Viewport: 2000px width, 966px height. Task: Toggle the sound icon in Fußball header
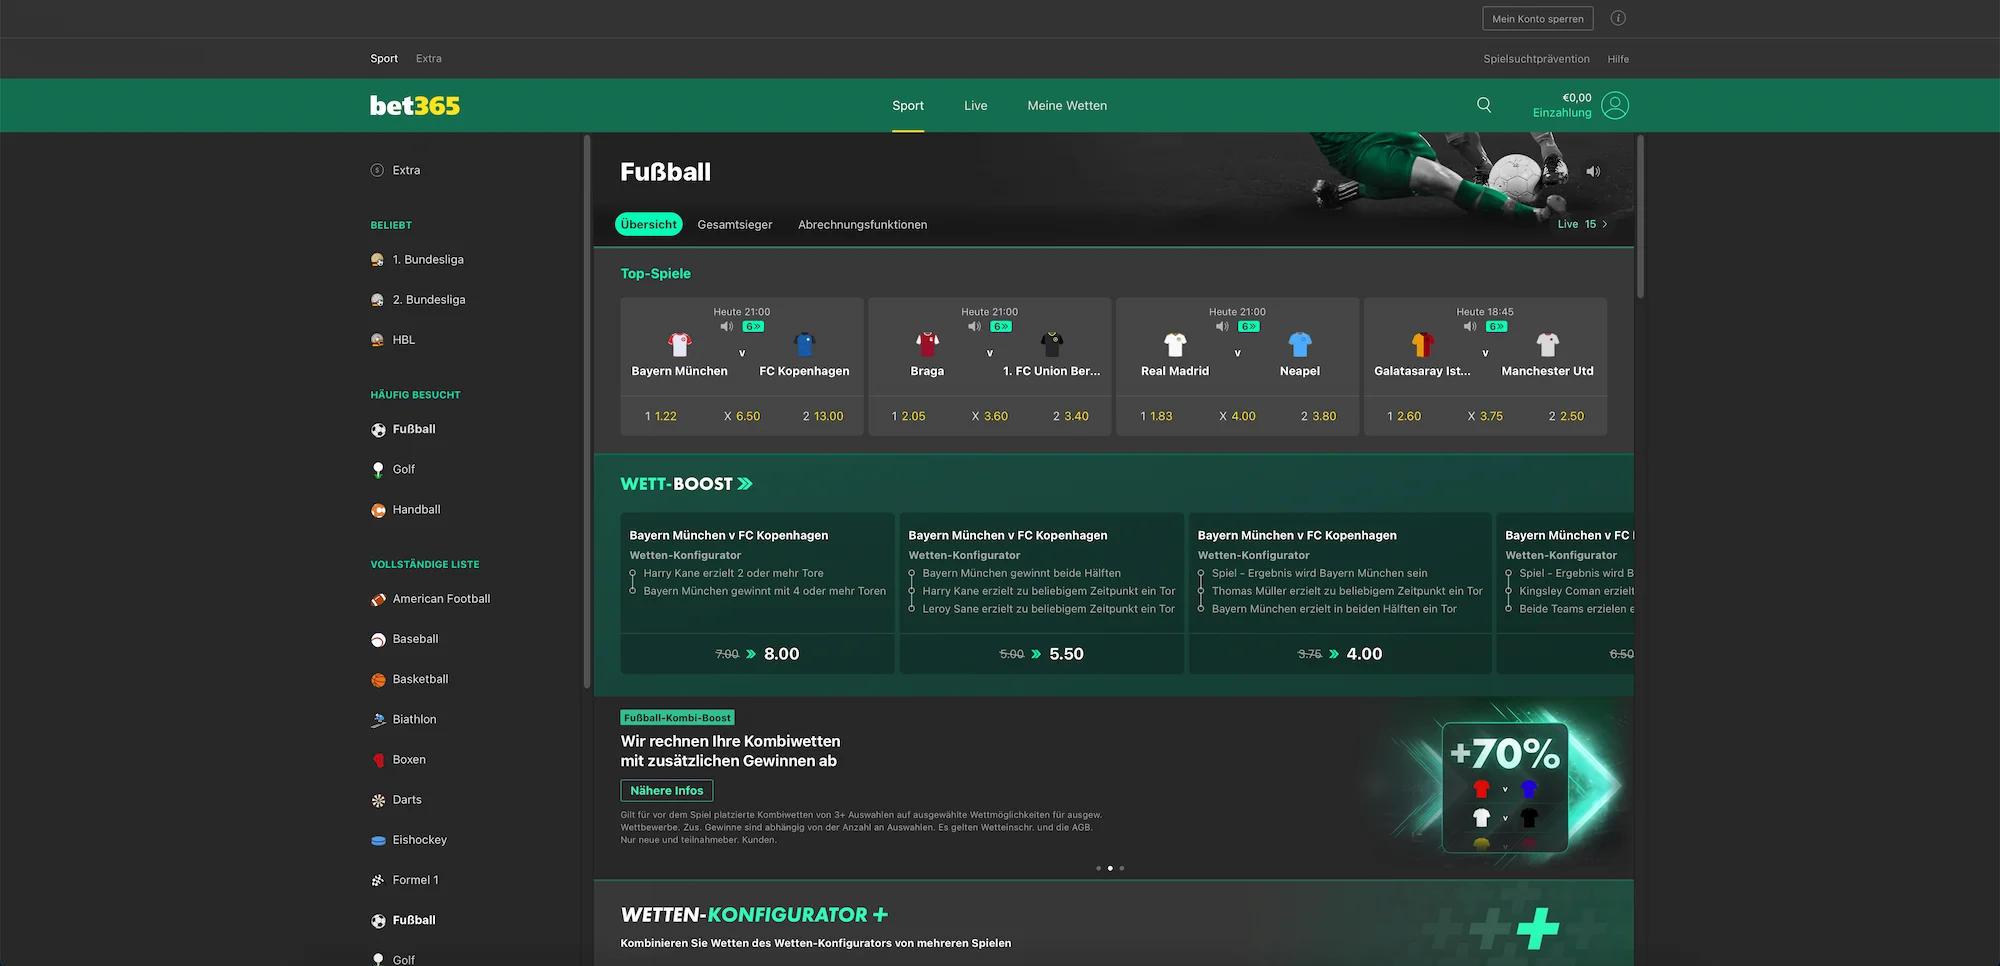[1593, 172]
